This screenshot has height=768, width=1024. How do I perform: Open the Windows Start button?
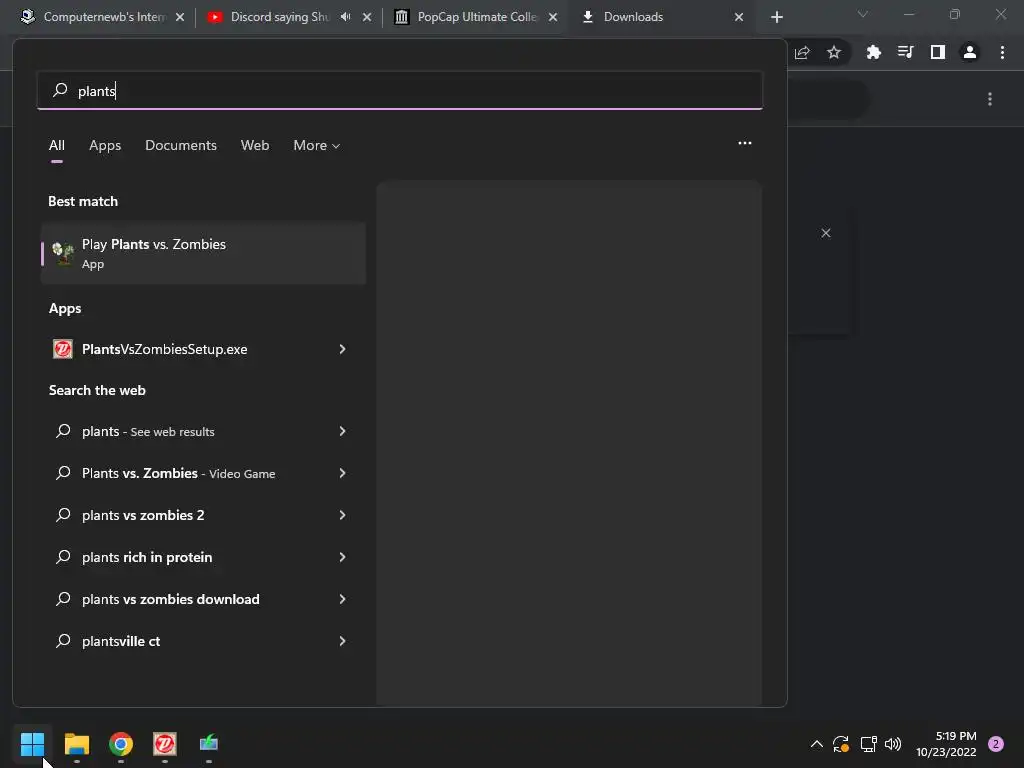32,743
